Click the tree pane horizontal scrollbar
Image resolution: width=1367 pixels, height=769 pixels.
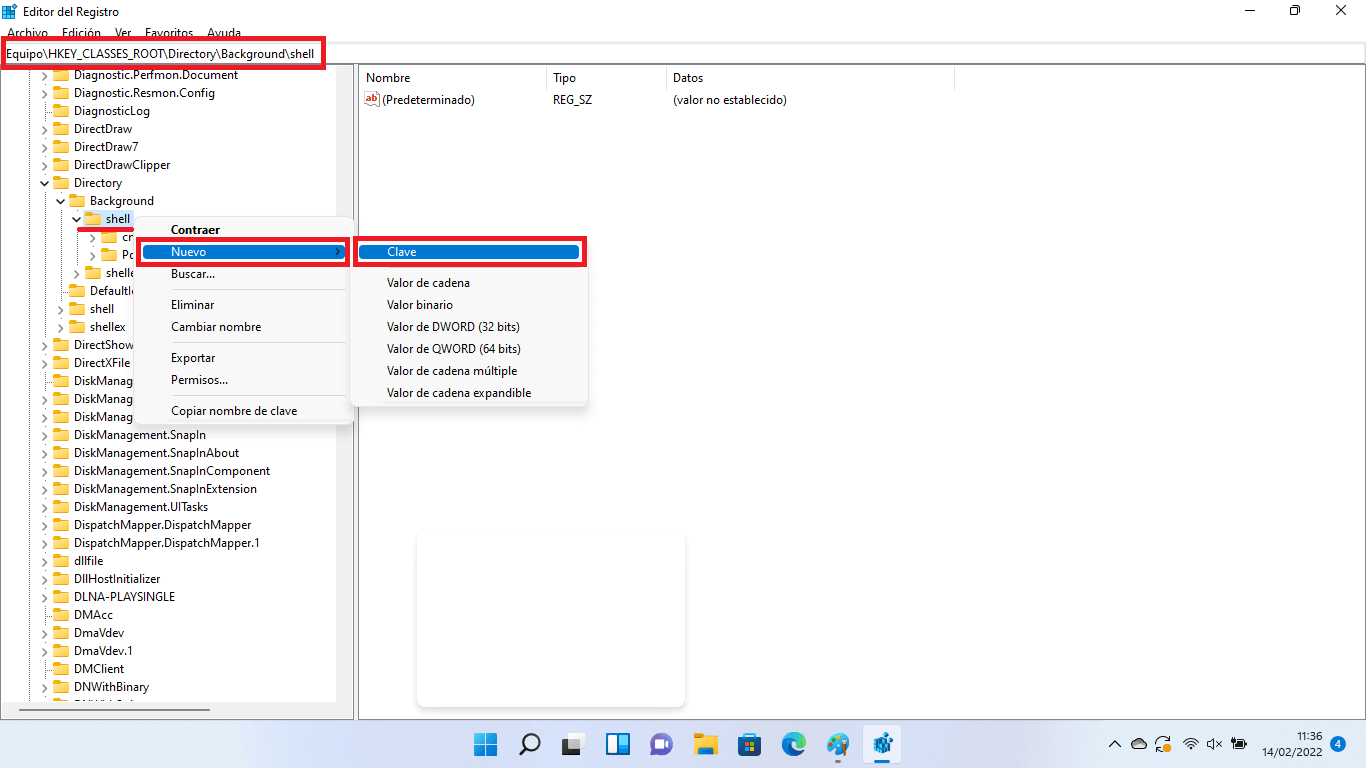(115, 710)
